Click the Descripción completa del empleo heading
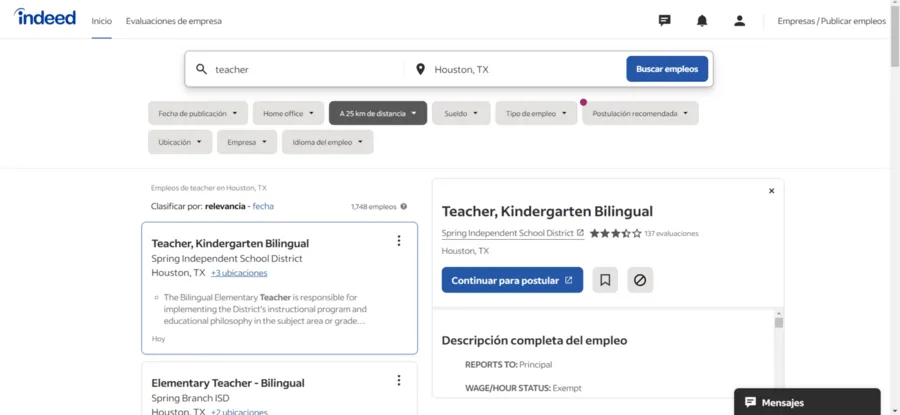 pos(534,340)
